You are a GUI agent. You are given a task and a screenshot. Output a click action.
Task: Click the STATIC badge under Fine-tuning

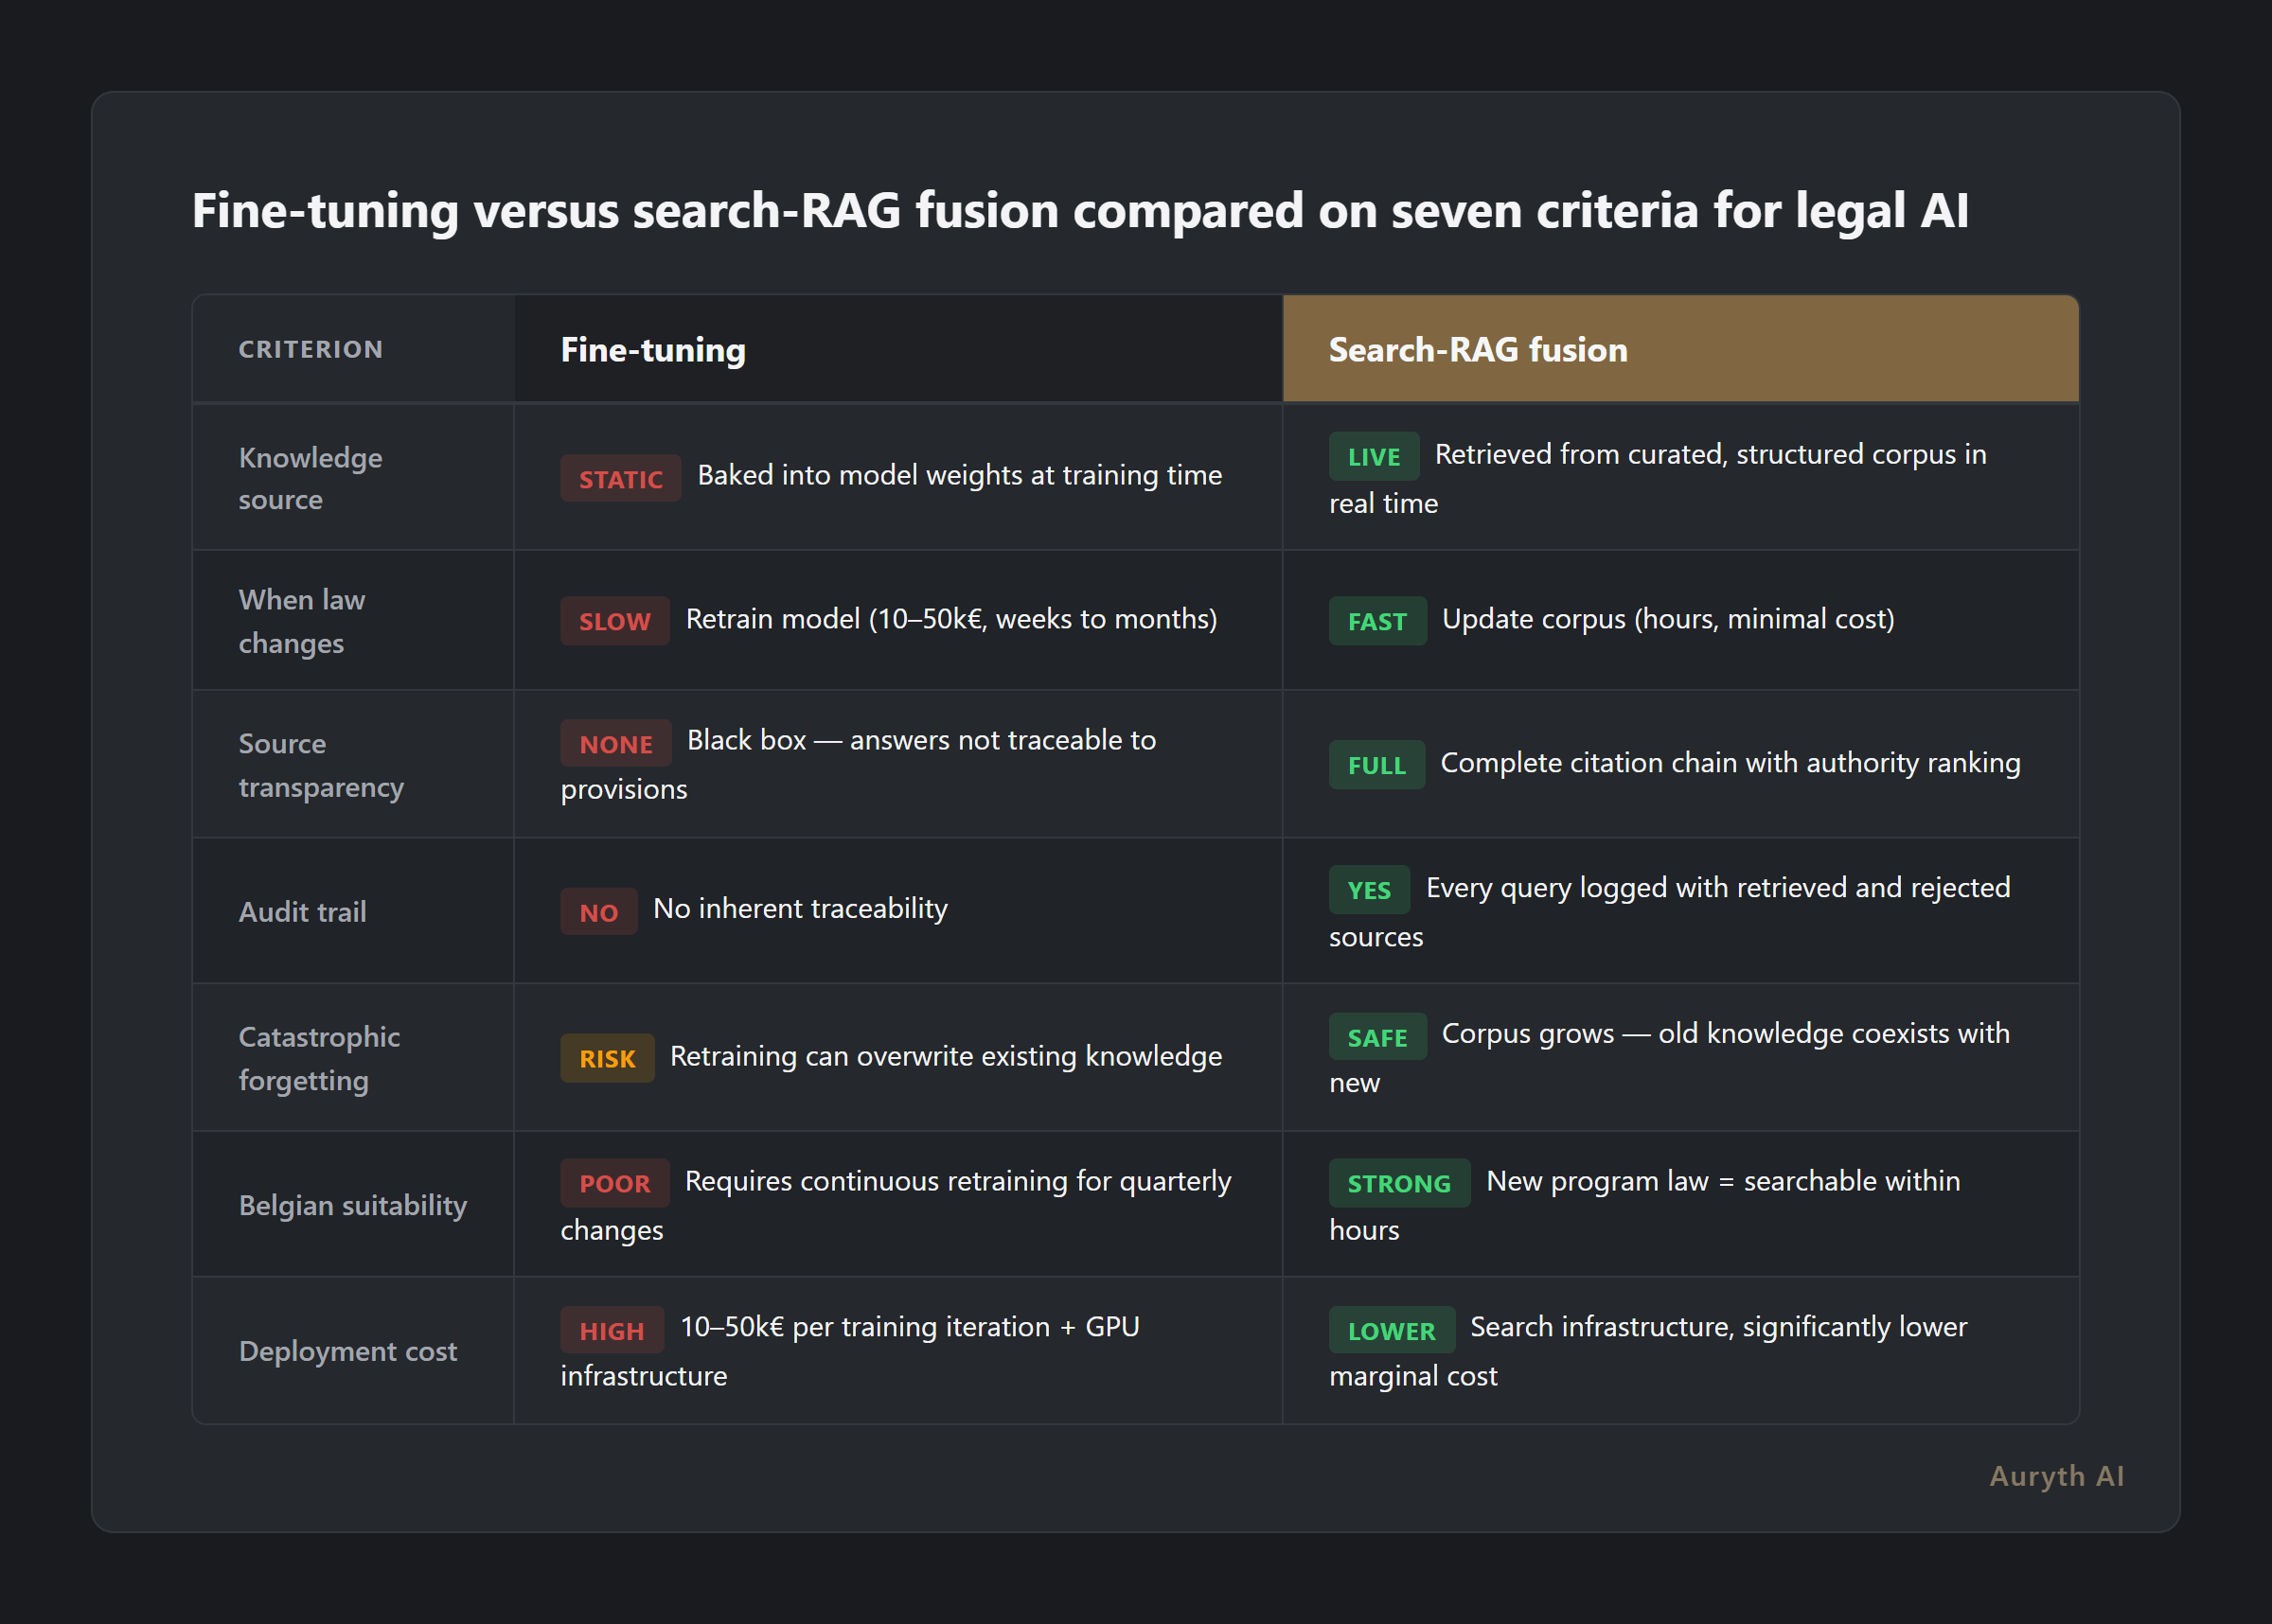620,478
